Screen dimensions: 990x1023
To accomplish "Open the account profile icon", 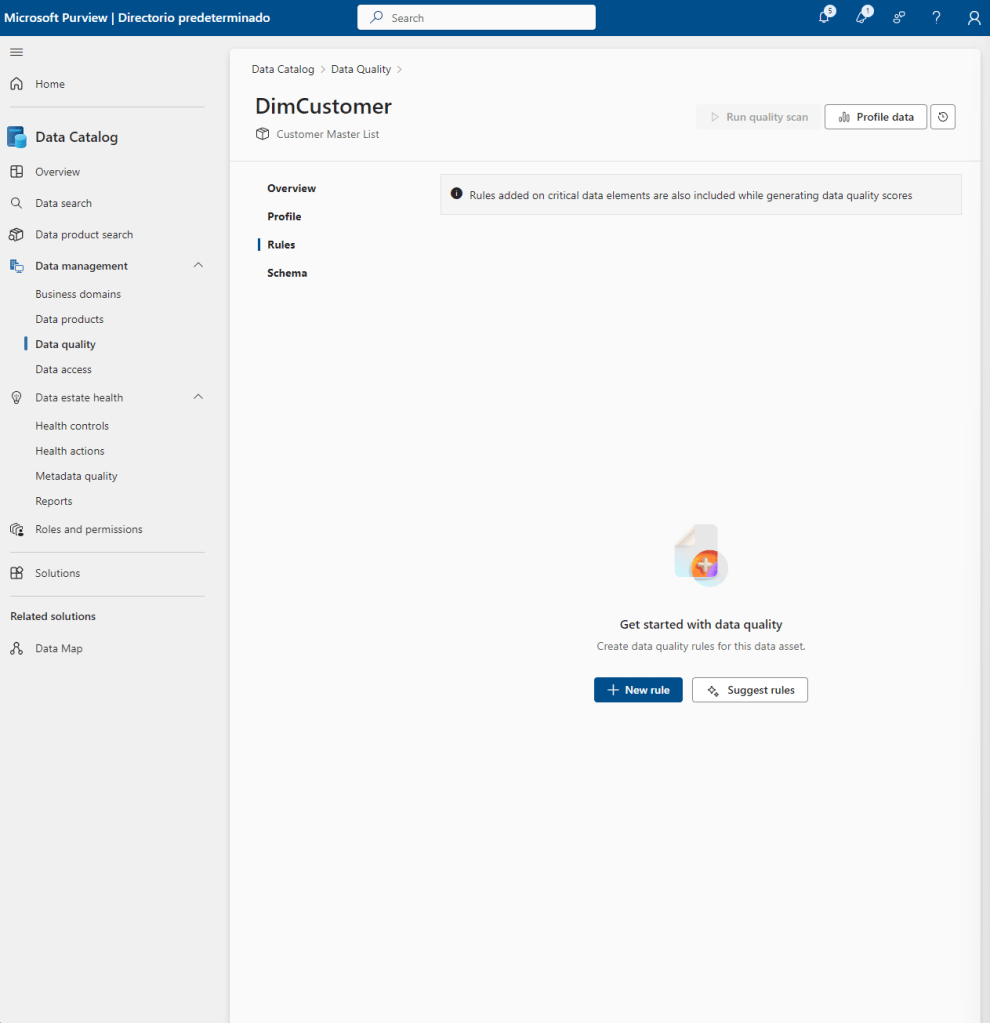I will (x=974, y=18).
